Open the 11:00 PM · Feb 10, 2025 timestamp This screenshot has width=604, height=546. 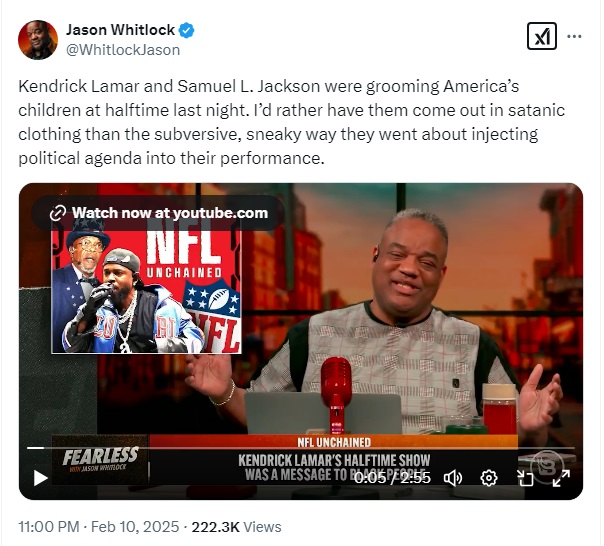(x=99, y=526)
